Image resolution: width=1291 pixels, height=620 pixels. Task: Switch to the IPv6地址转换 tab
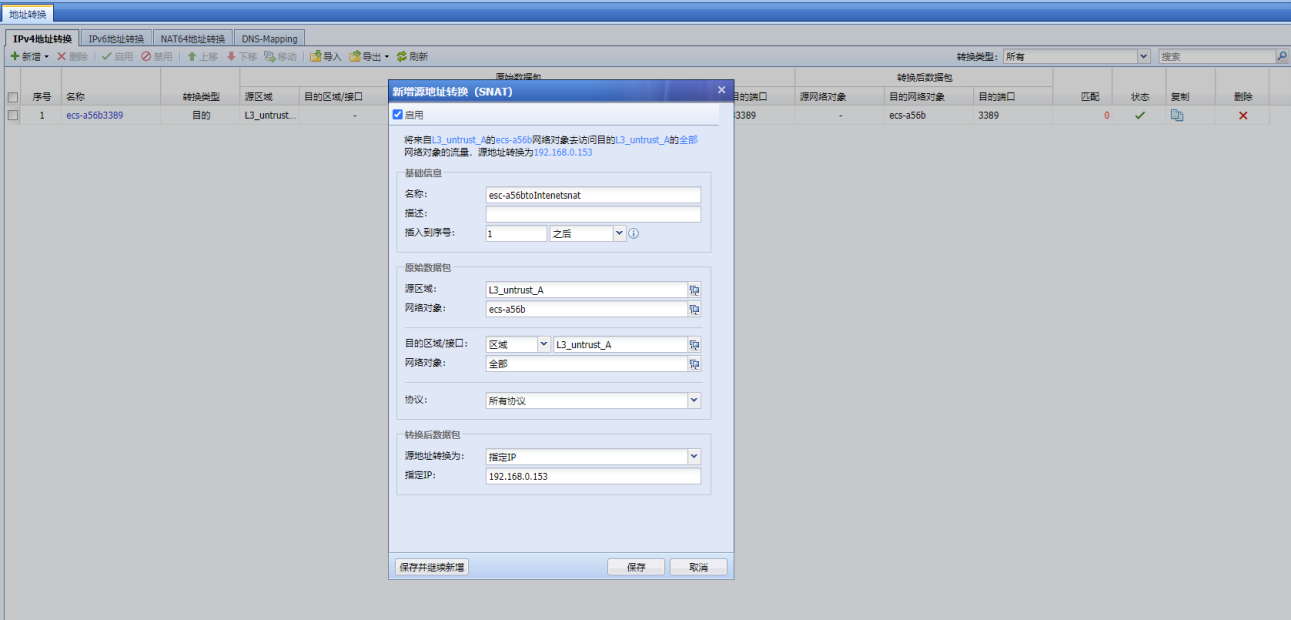pyautogui.click(x=116, y=39)
